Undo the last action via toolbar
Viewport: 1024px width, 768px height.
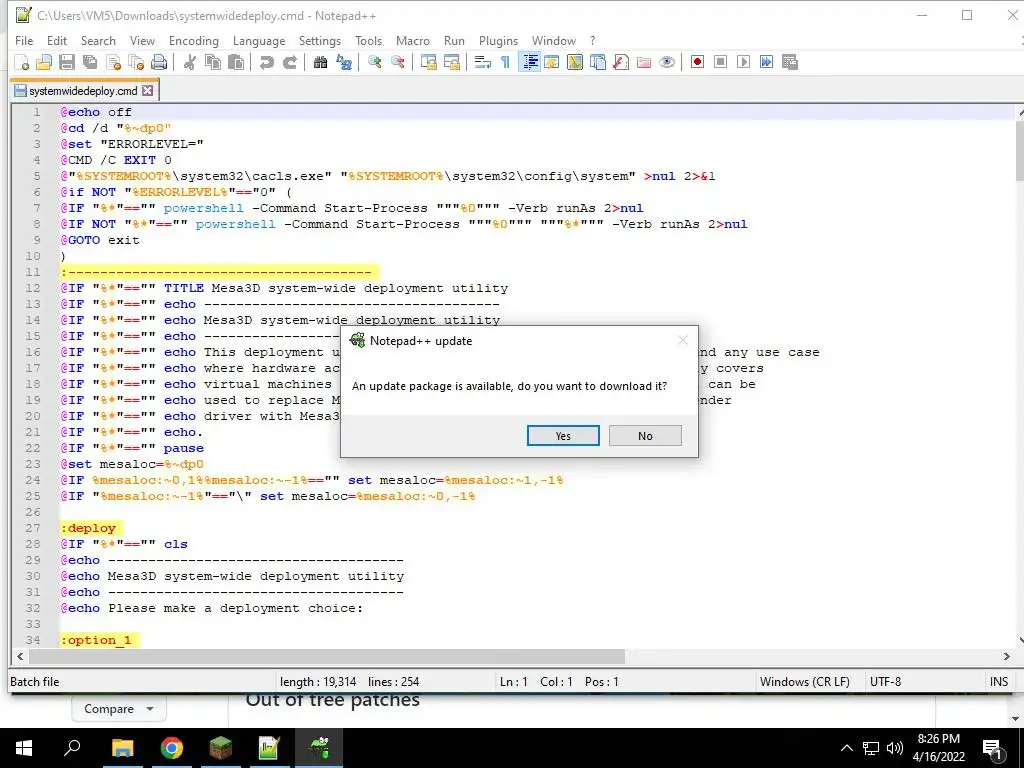(266, 62)
